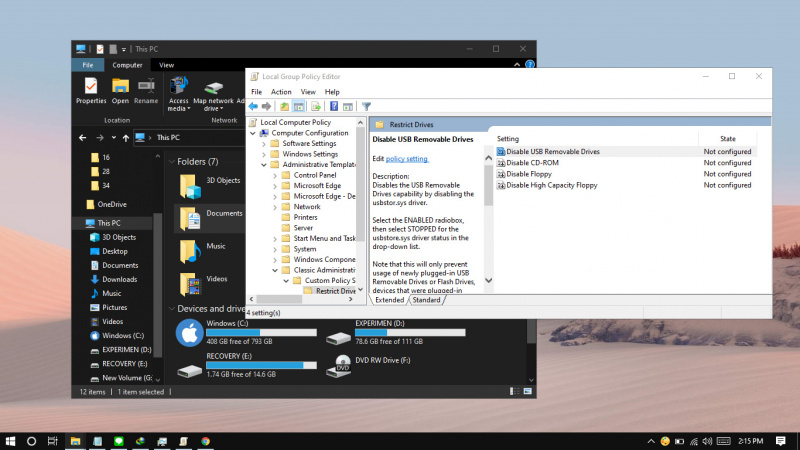The width and height of the screenshot is (800, 450).
Task: Collapse Administrative Templates tree node
Action: pos(264,165)
